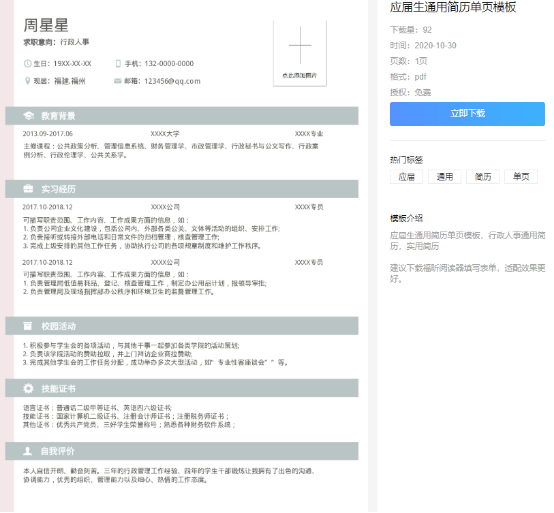
Task: Click the person icon in 自我评价
Action: (28, 451)
